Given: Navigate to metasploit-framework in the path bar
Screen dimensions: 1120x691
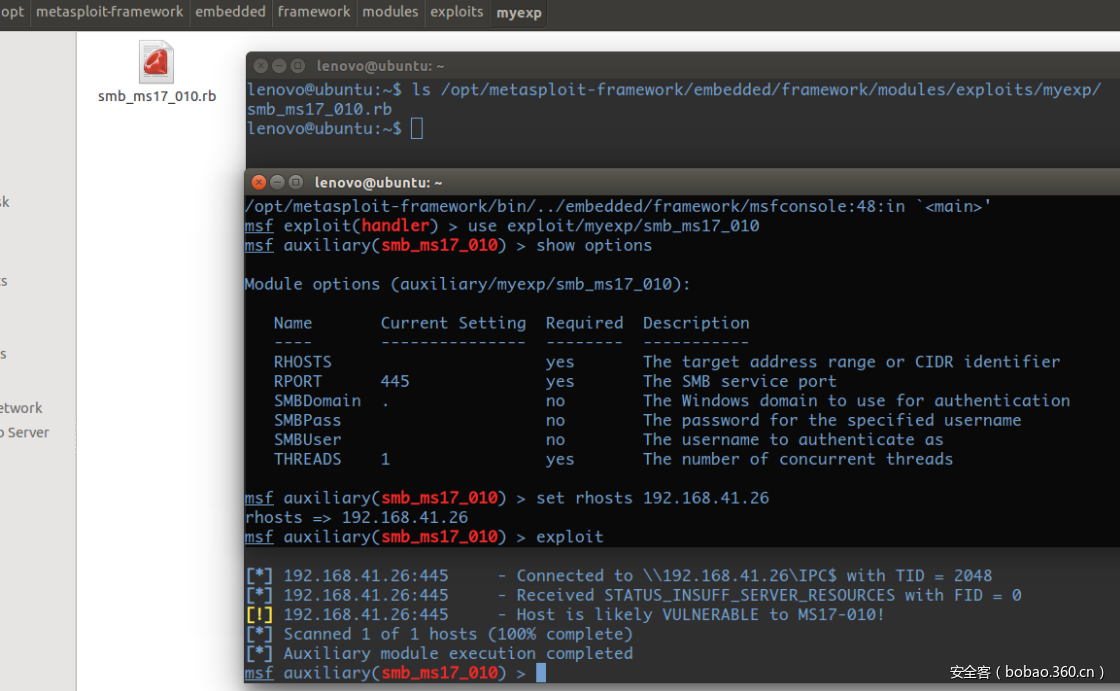Looking at the screenshot, I should pyautogui.click(x=110, y=12).
